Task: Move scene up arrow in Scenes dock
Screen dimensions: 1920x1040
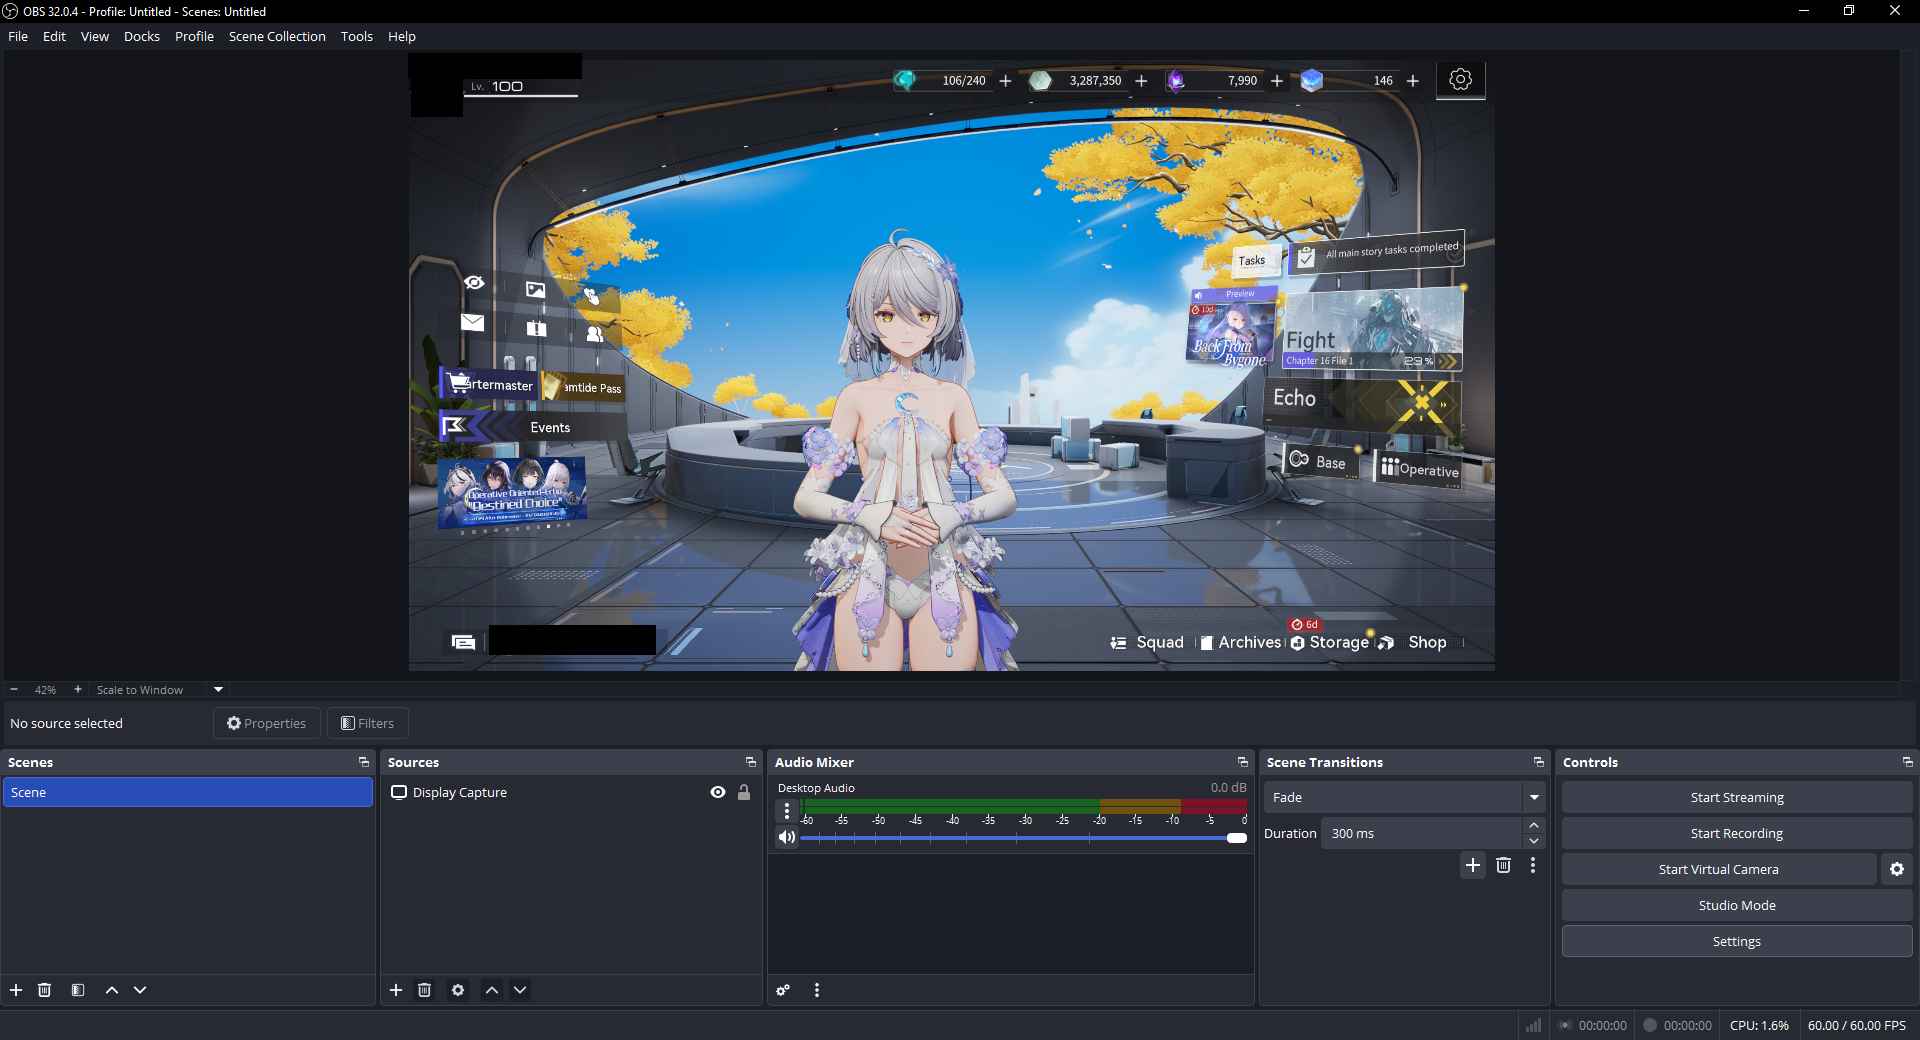Action: pos(112,990)
